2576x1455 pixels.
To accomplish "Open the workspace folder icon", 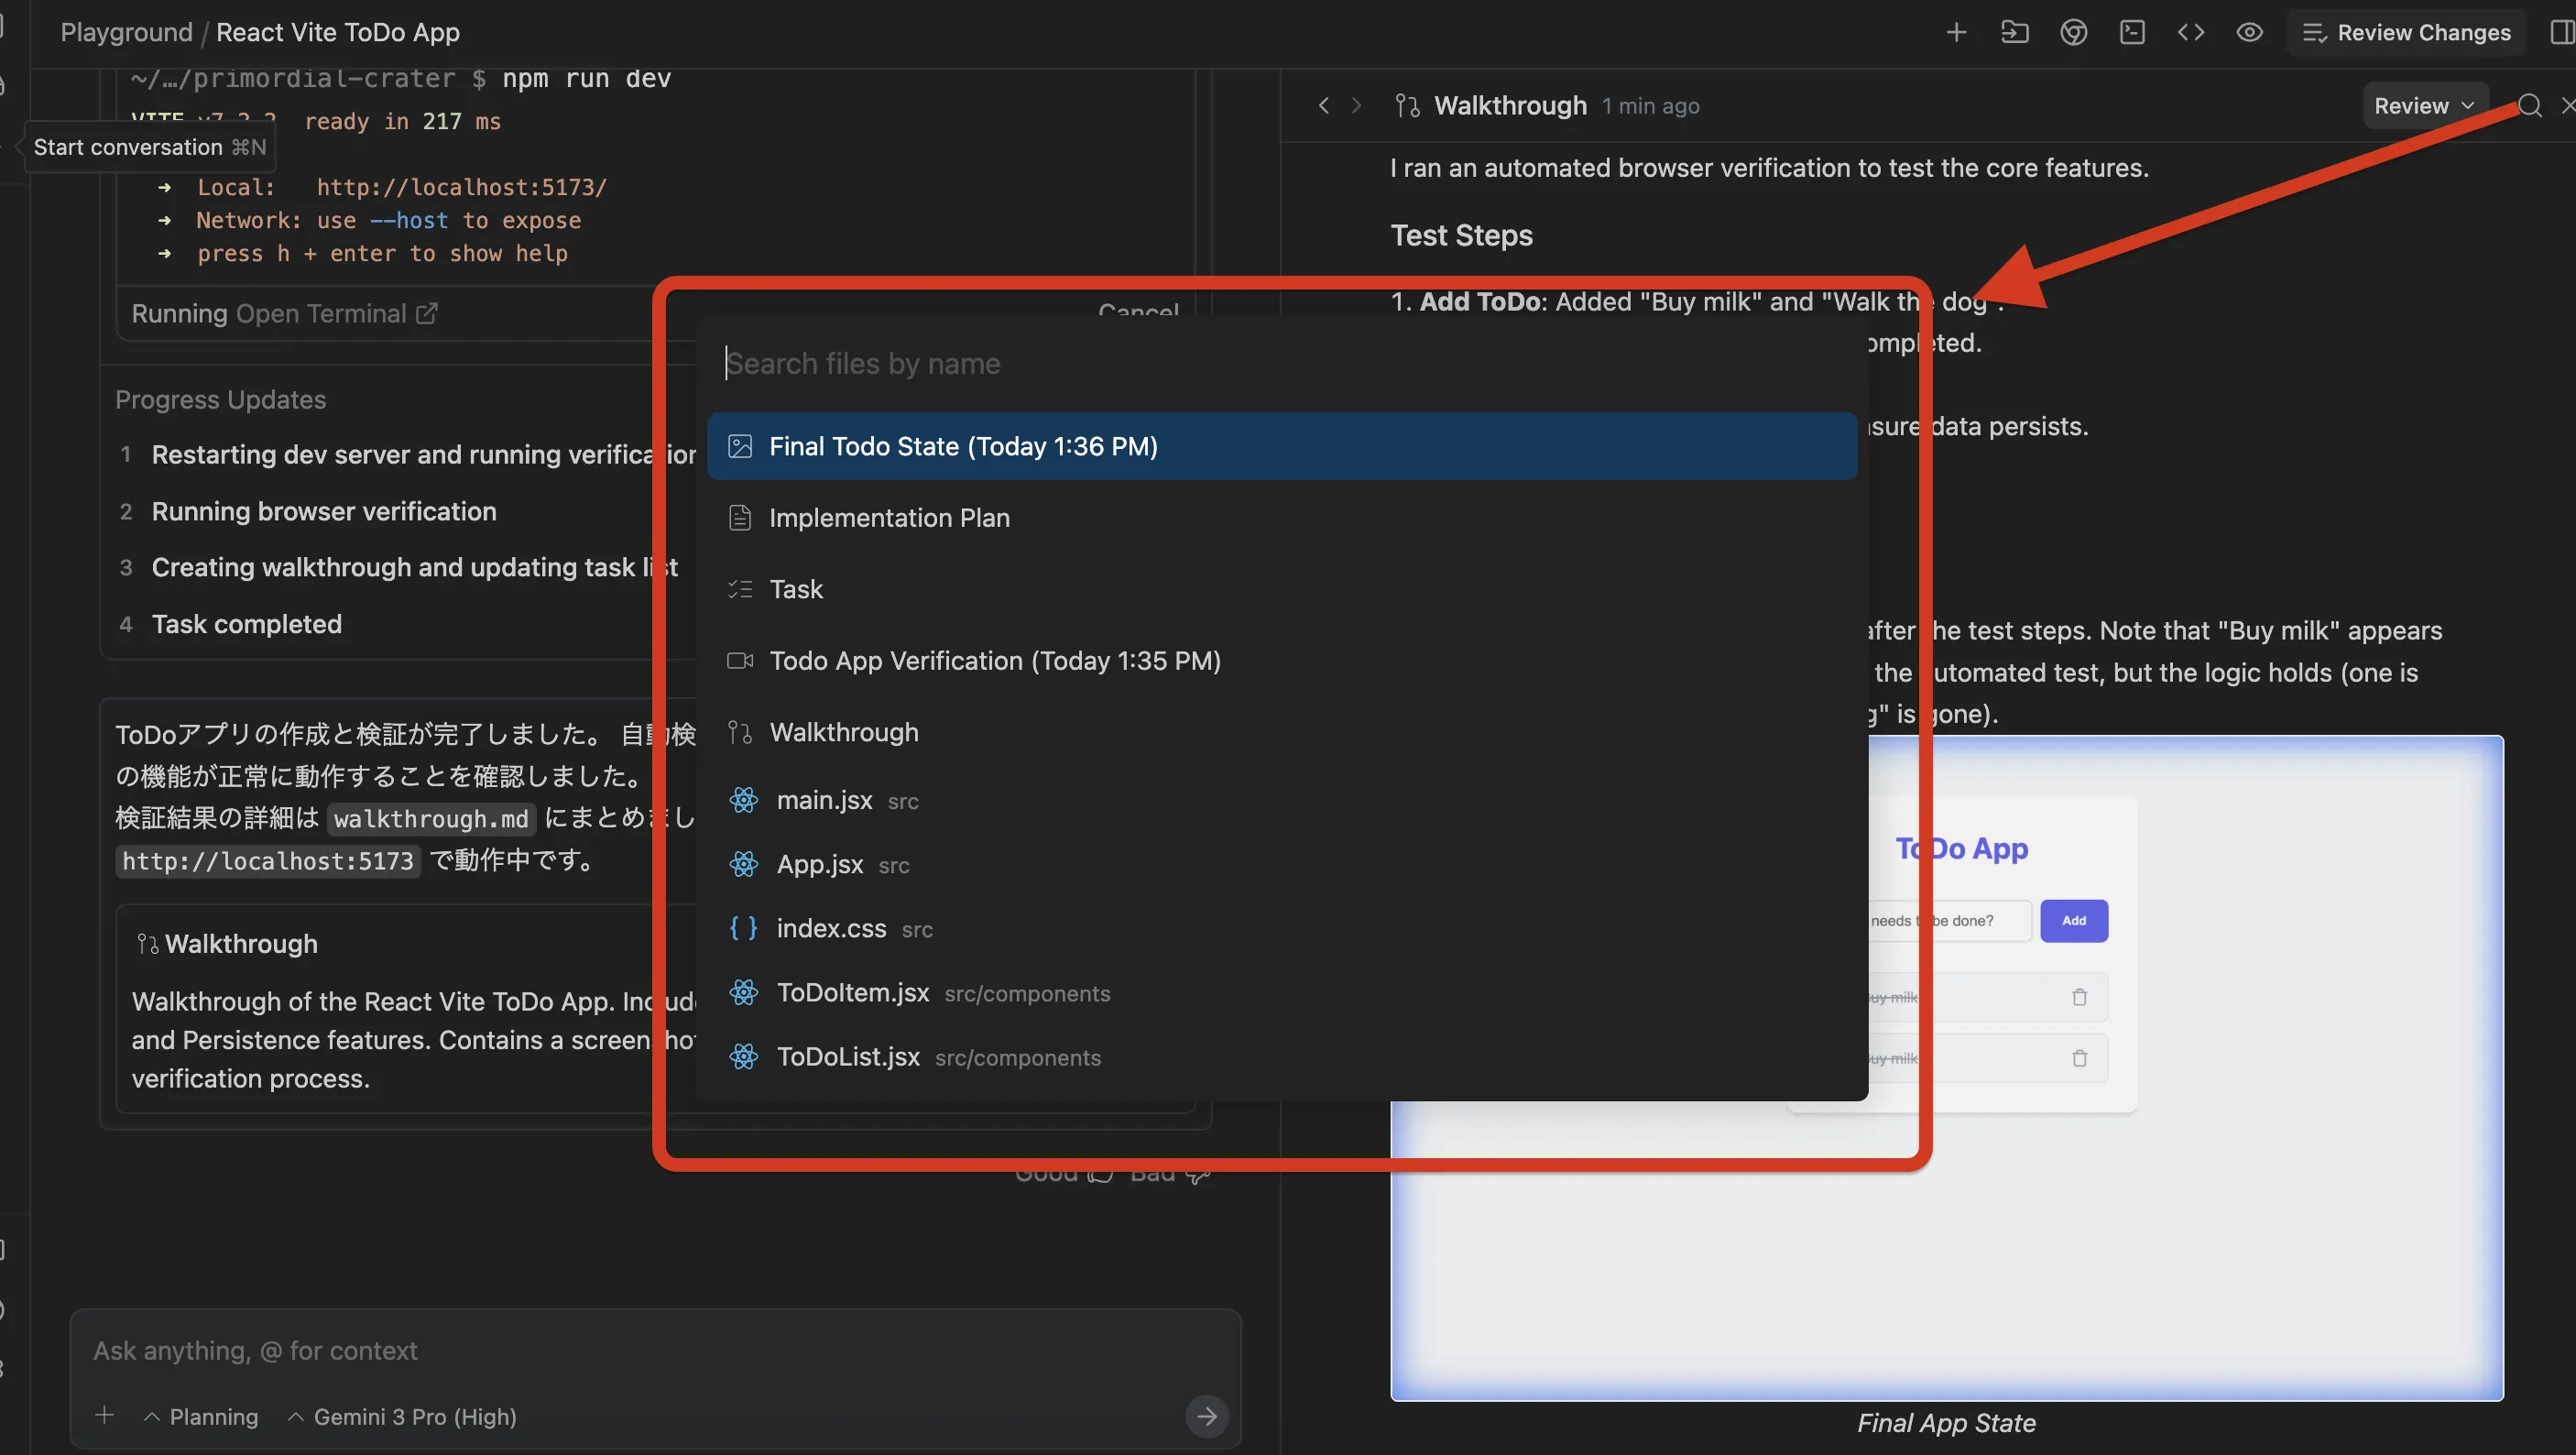I will click(2014, 33).
